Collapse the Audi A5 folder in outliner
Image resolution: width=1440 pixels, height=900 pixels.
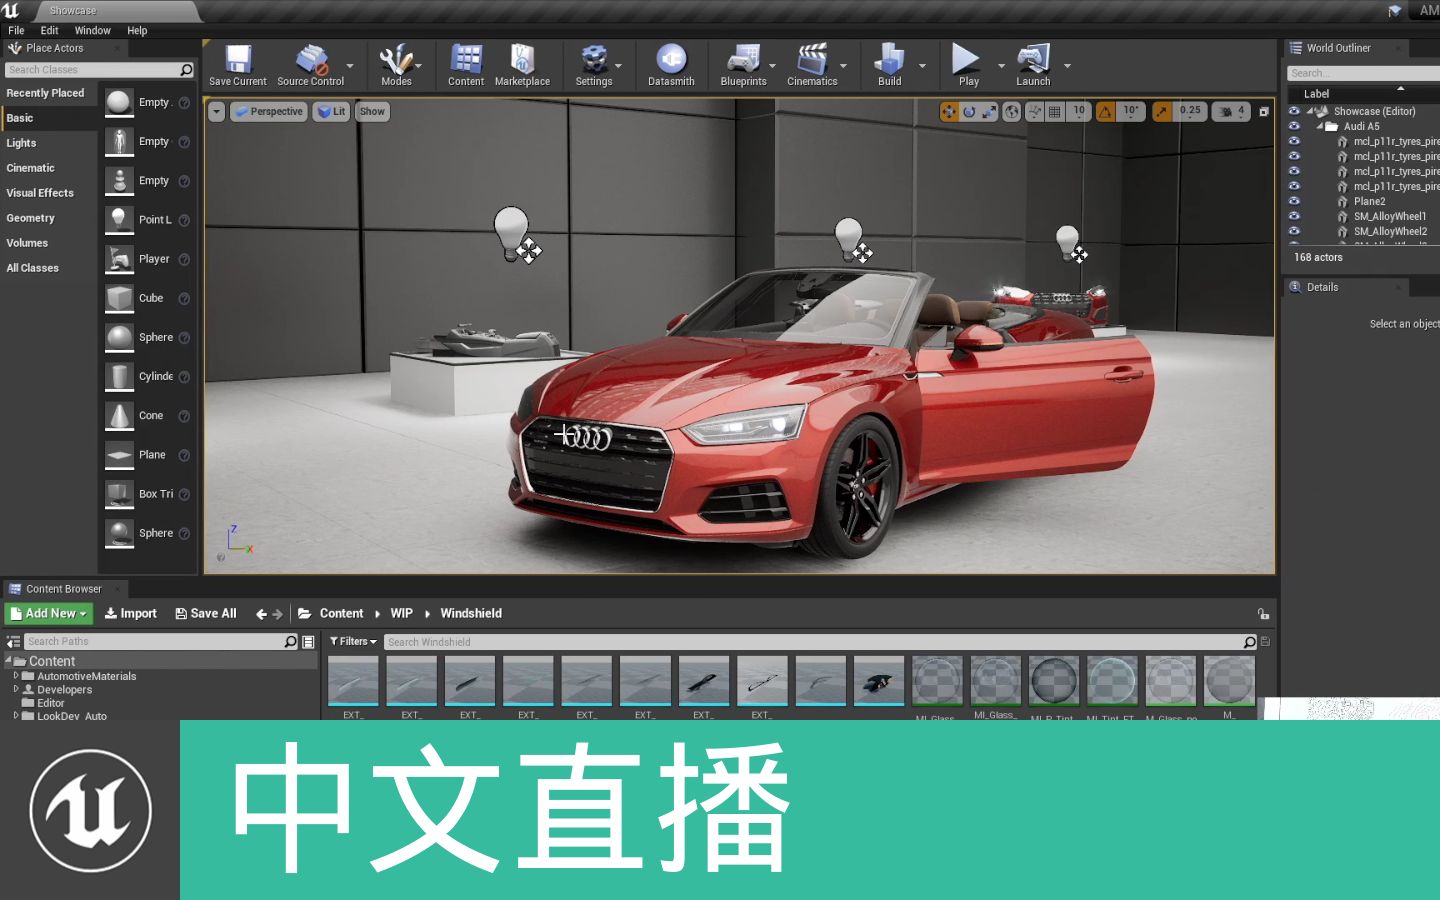point(1320,126)
